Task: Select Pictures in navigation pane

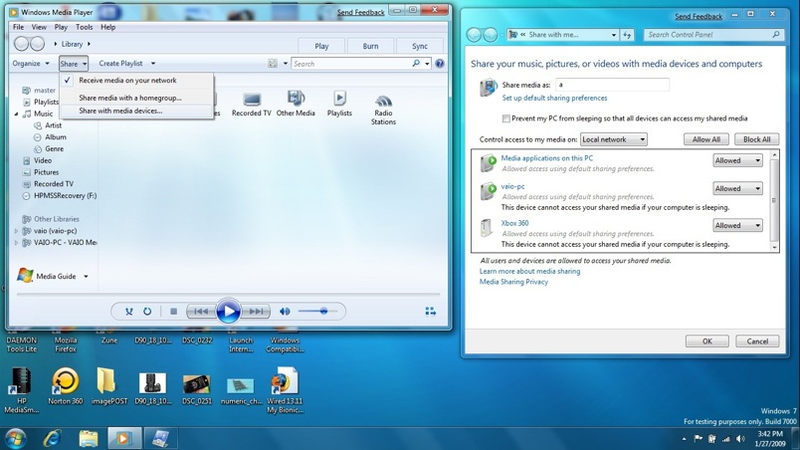Action: pyautogui.click(x=46, y=172)
